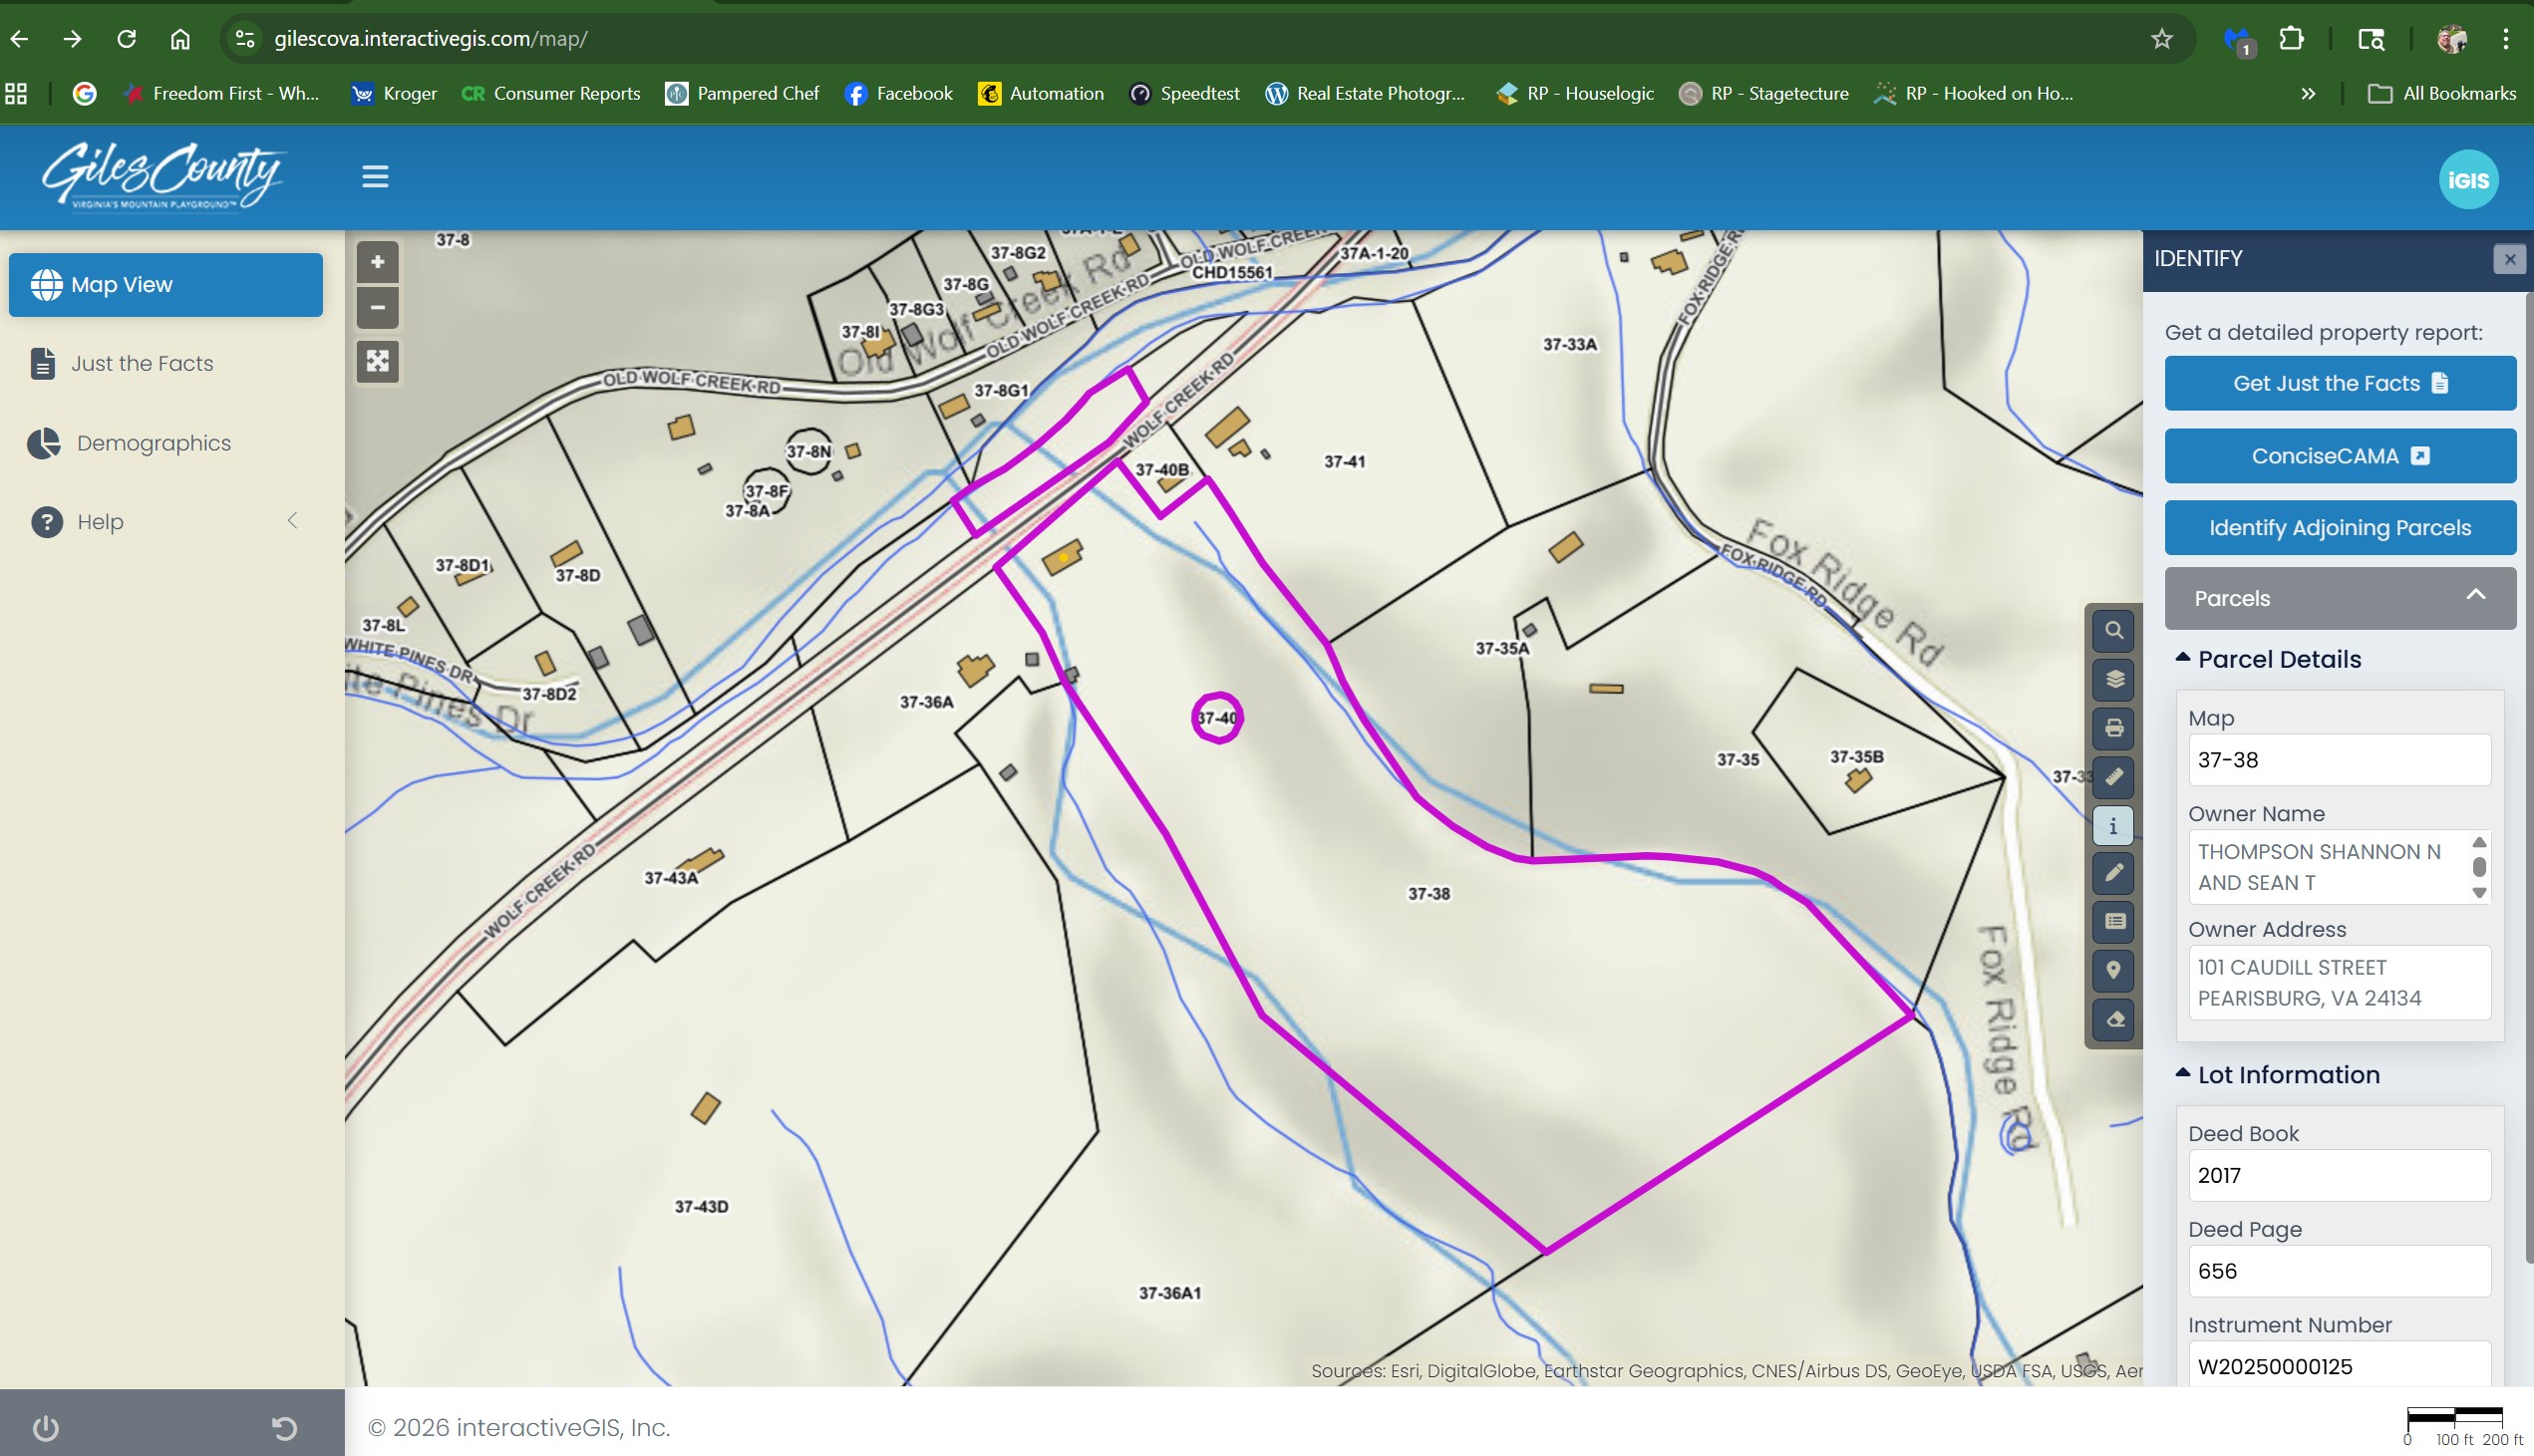This screenshot has width=2534, height=1456.
Task: Select the measure ruler tool
Action: click(2113, 777)
